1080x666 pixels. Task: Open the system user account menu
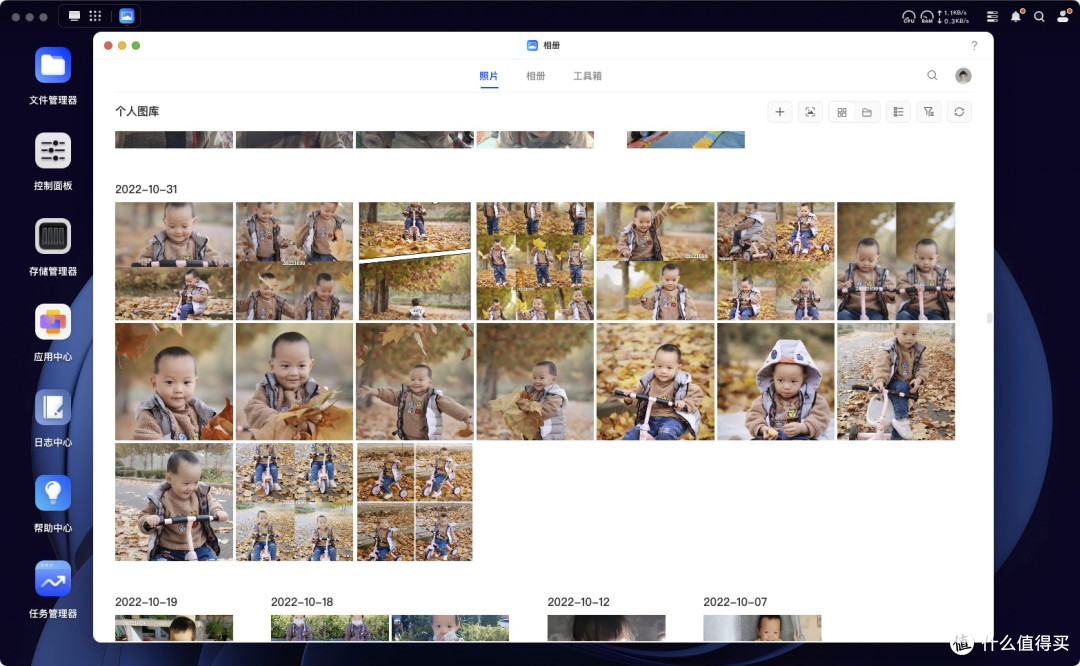pyautogui.click(x=1063, y=17)
